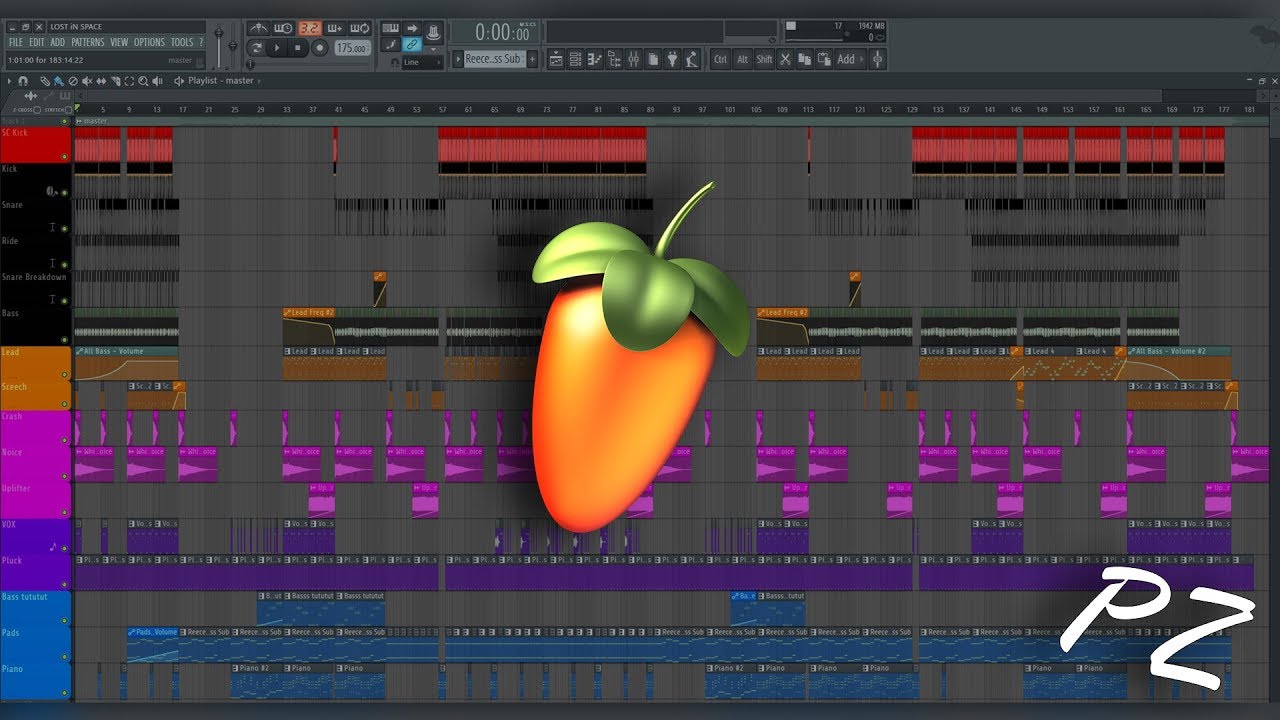The height and width of the screenshot is (720, 1280).
Task: Click the 0:00:00 time display
Action: pyautogui.click(x=502, y=33)
